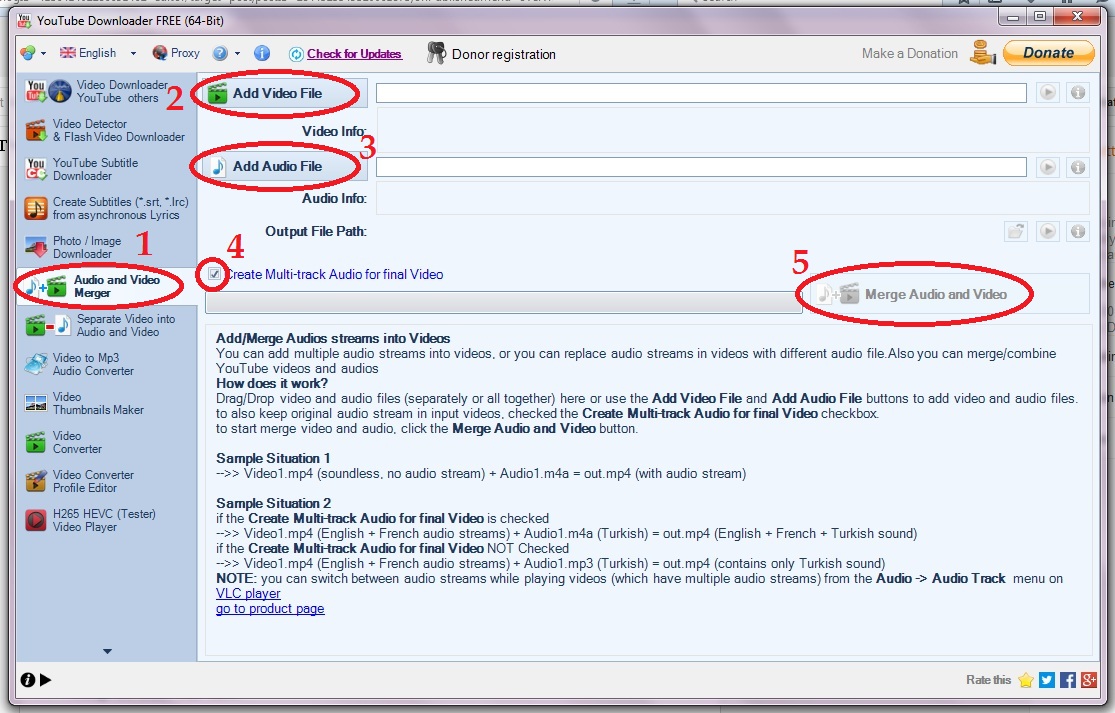This screenshot has height=713, width=1115.
Task: Open Create Subtitles from asynchronous Lyrics
Action: point(107,208)
